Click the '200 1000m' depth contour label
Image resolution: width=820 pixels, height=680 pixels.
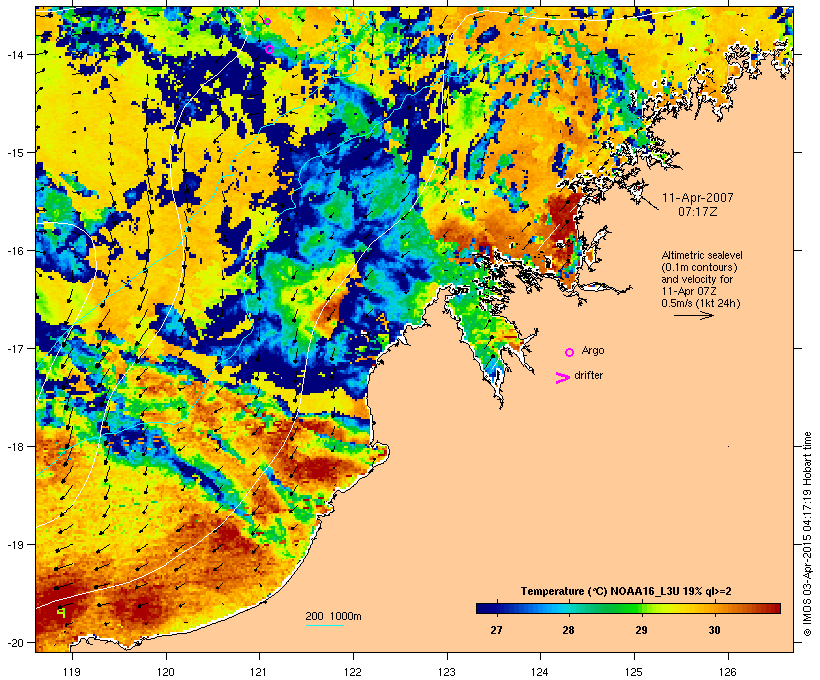pos(333,616)
